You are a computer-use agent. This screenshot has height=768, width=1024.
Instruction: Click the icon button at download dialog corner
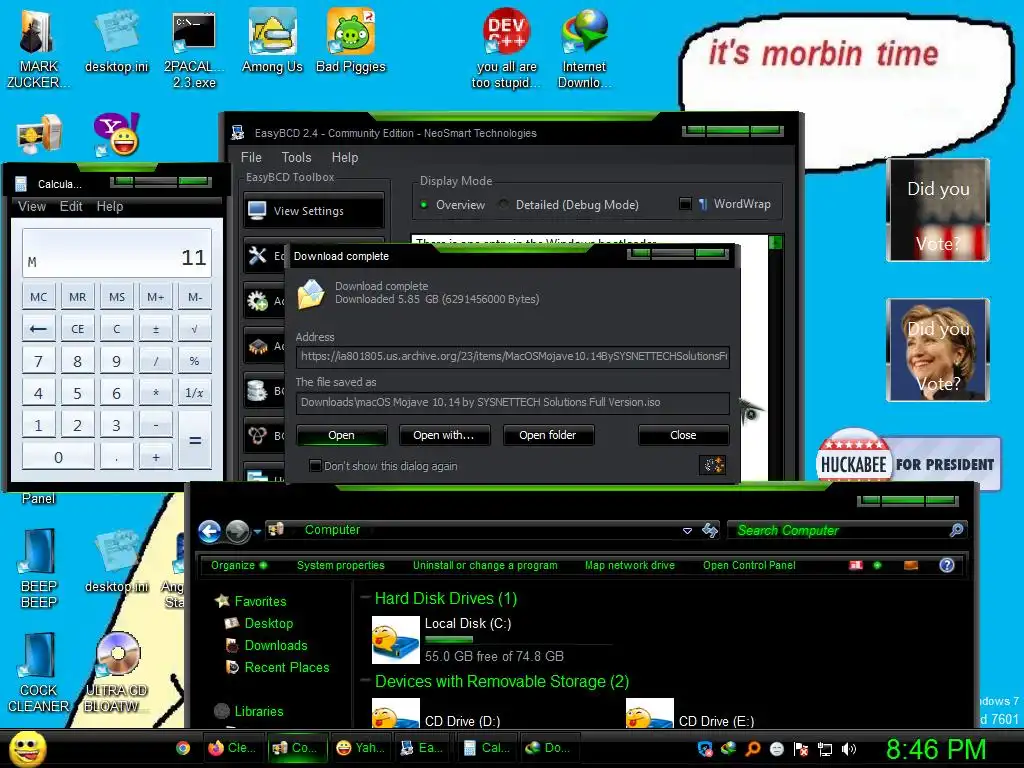[712, 465]
